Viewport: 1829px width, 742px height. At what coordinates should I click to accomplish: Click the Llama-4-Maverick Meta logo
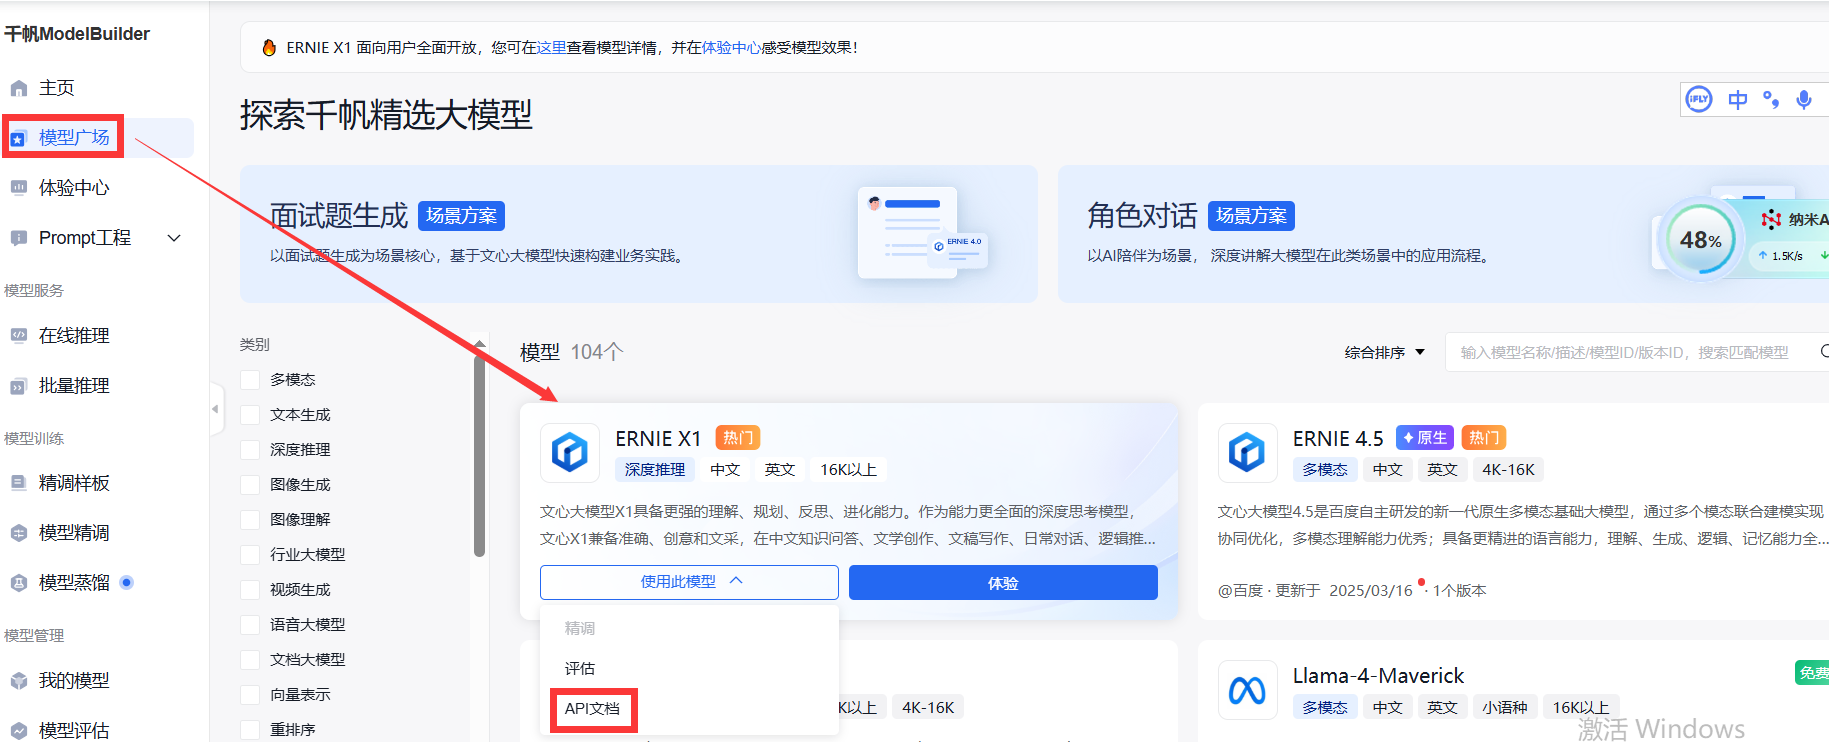[1247, 690]
